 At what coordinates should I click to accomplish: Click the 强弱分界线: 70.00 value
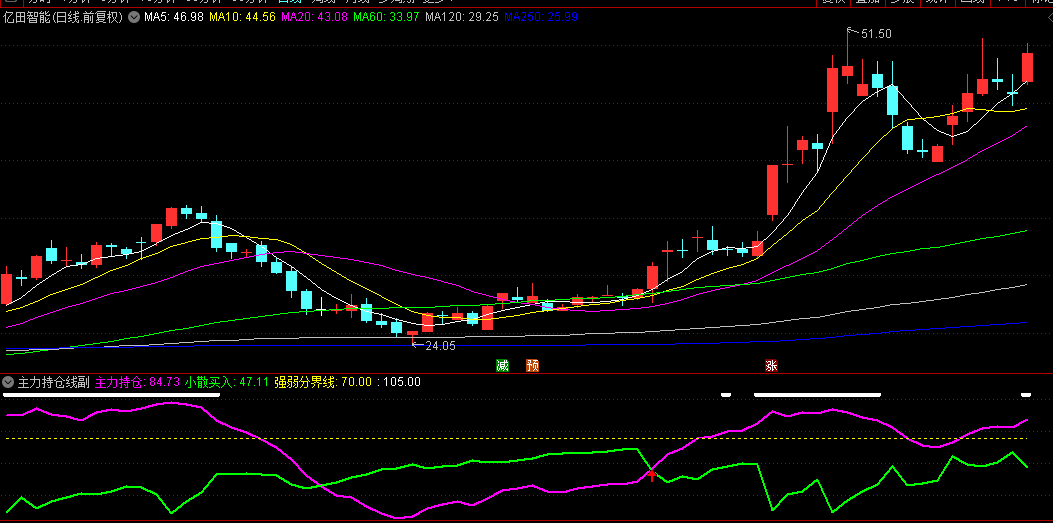323,383
